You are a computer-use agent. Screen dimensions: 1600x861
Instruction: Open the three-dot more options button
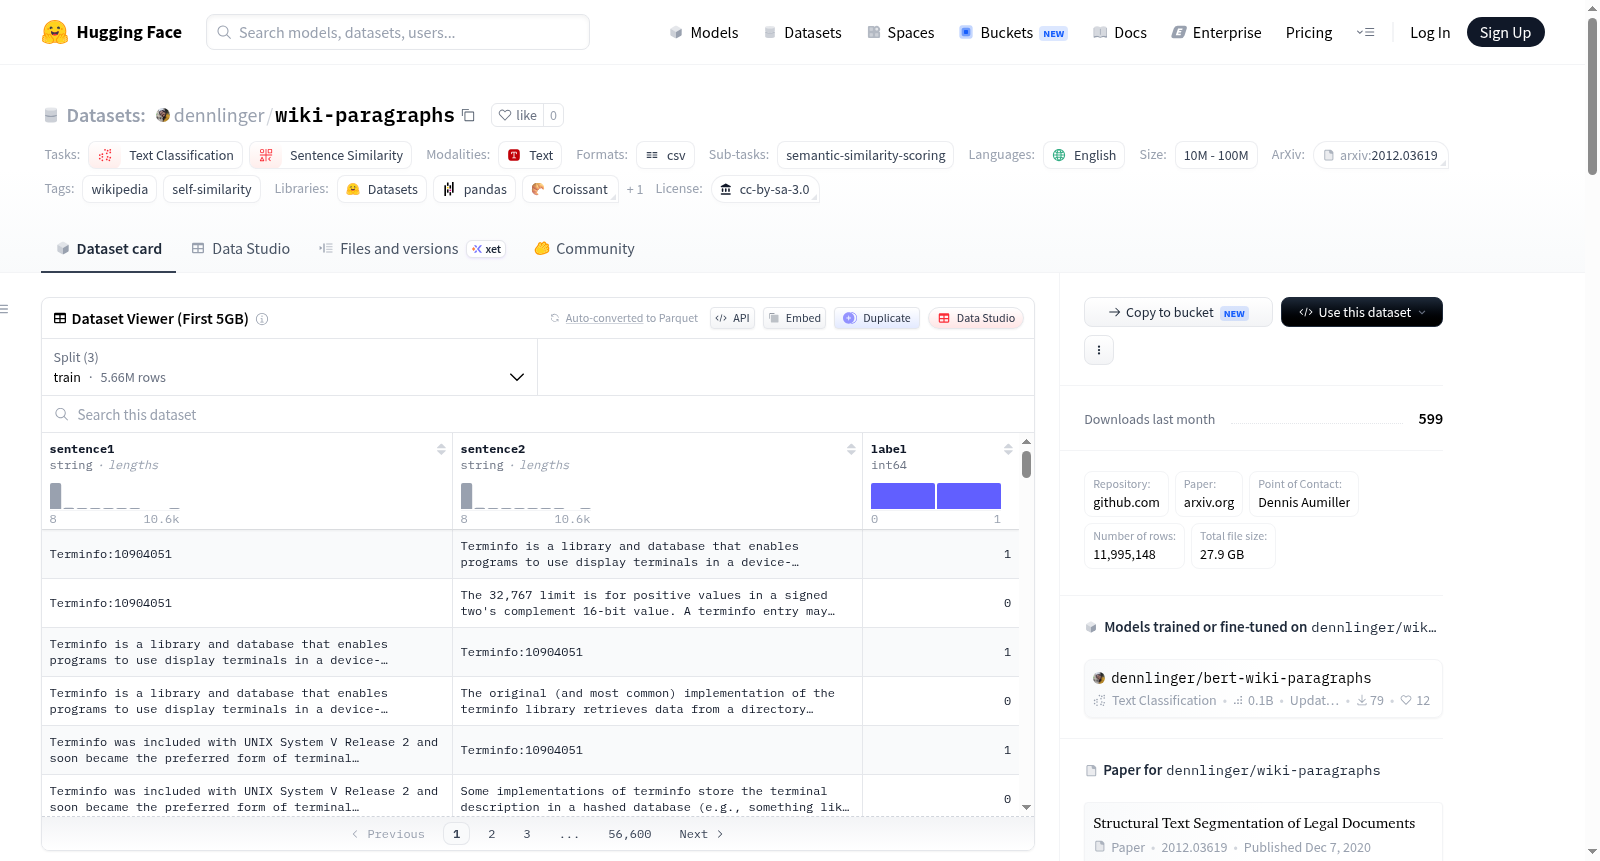tap(1099, 350)
